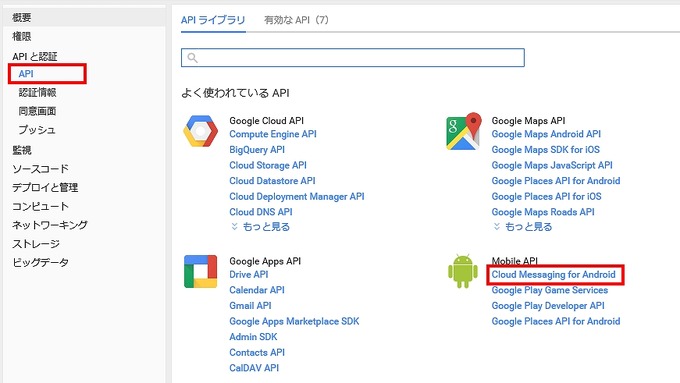Click the Google Cloud API hexagon icon
The image size is (680, 383).
click(200, 131)
